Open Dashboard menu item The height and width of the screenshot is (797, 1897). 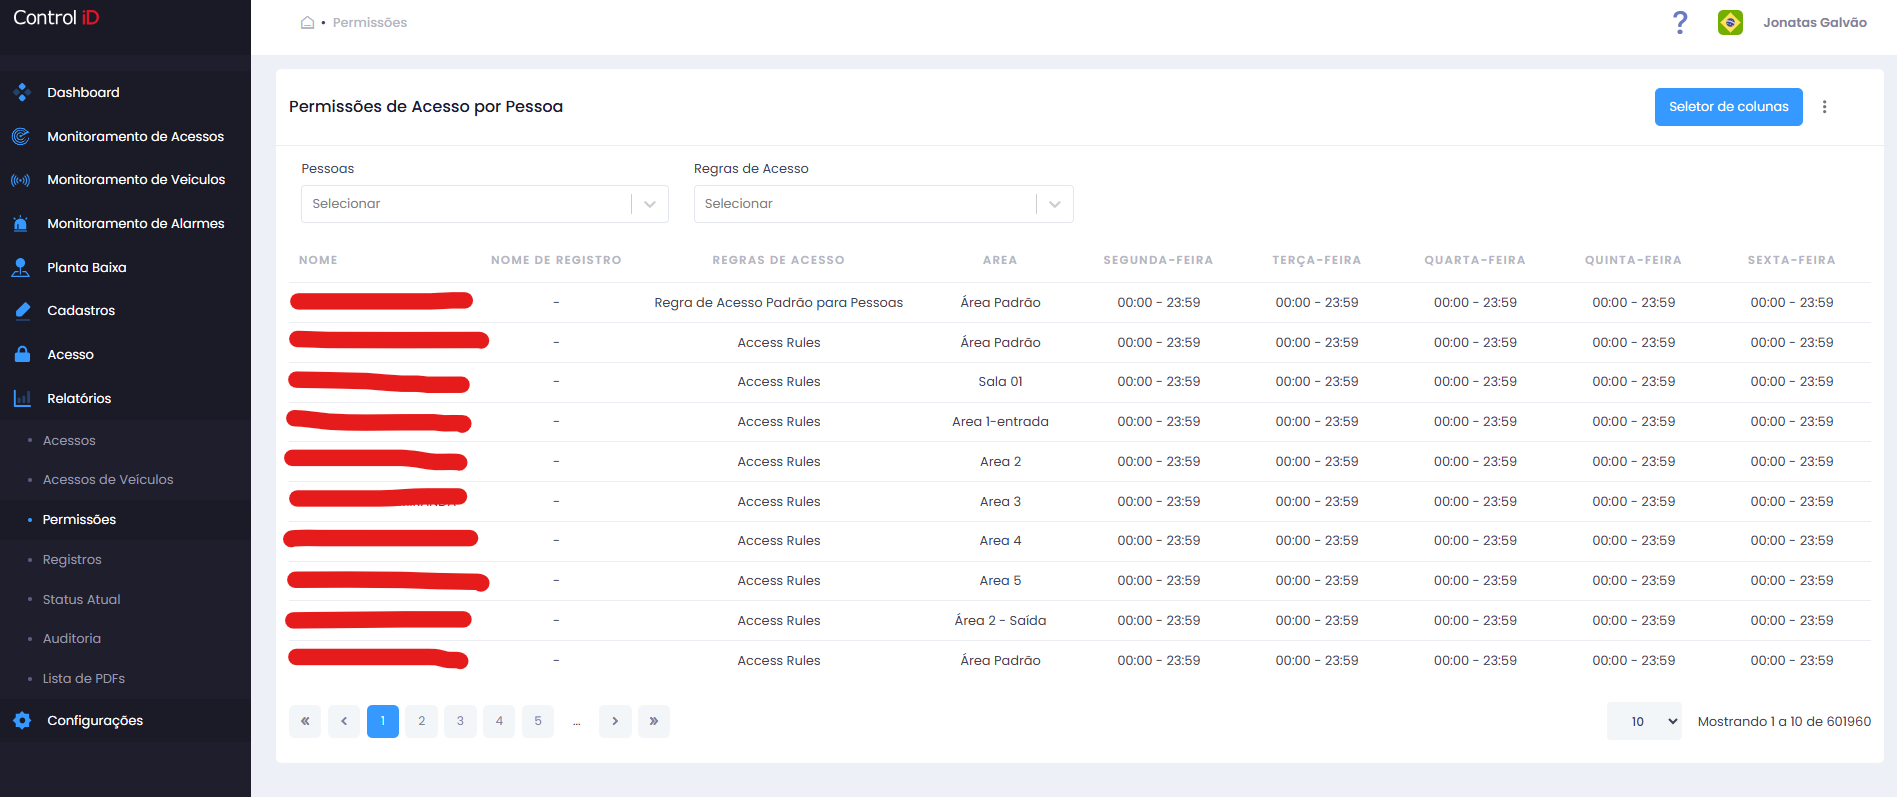[83, 92]
